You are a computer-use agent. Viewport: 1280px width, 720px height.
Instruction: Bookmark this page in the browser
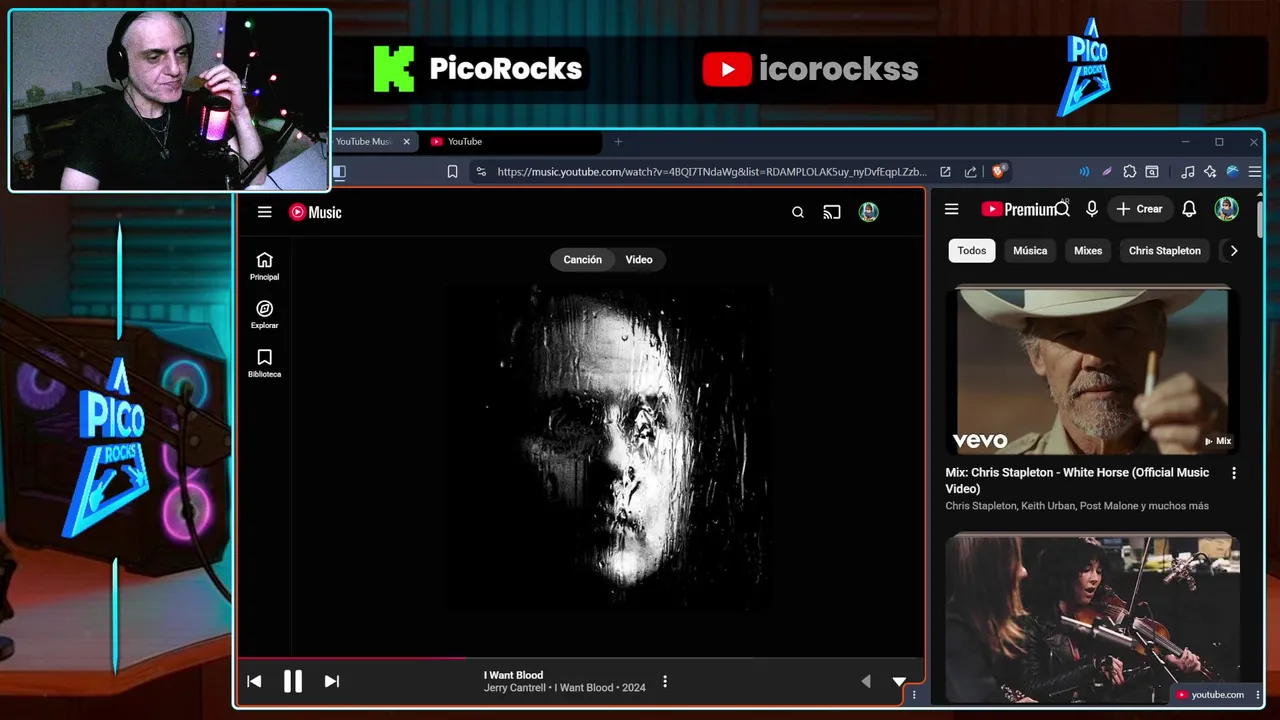[x=452, y=172]
